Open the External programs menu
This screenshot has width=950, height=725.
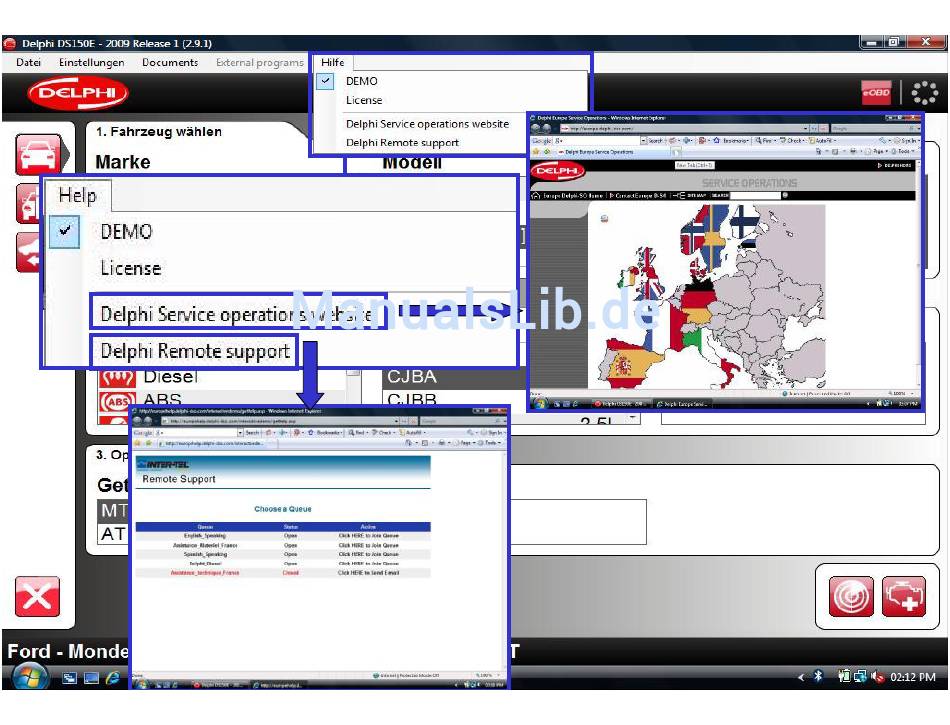[260, 62]
